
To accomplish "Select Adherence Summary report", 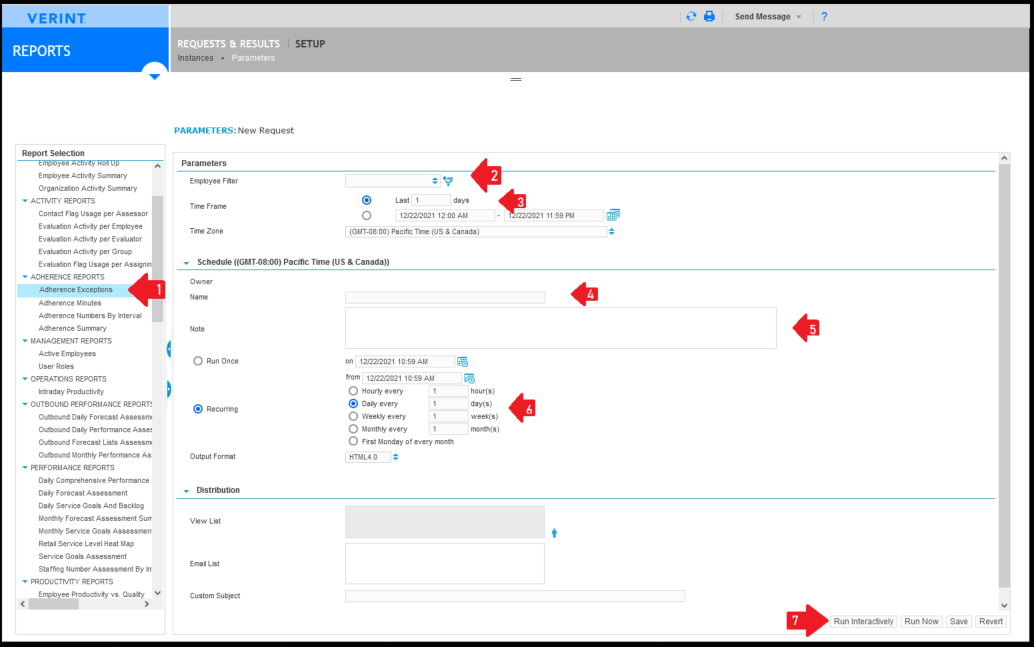I will point(73,328).
